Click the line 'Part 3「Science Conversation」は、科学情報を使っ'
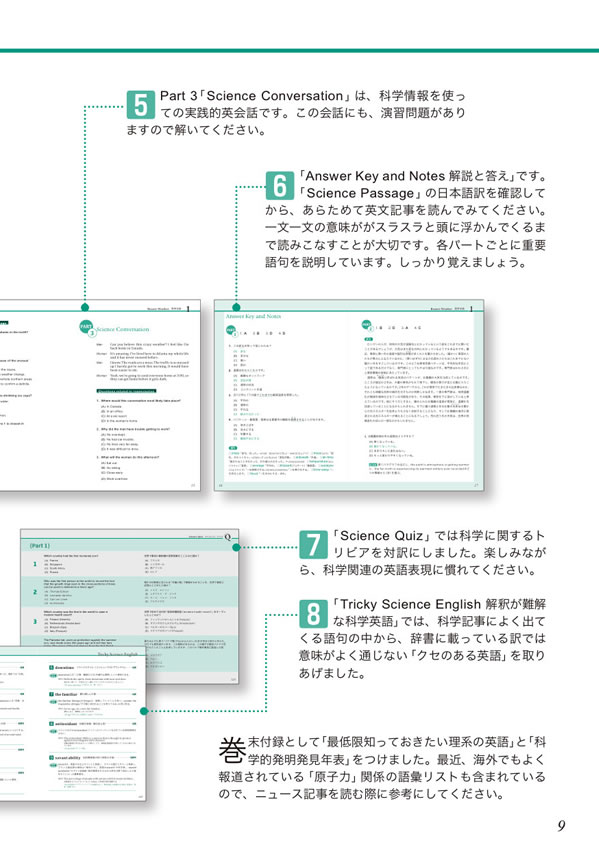This screenshot has width=599, height=850. pos(313,96)
